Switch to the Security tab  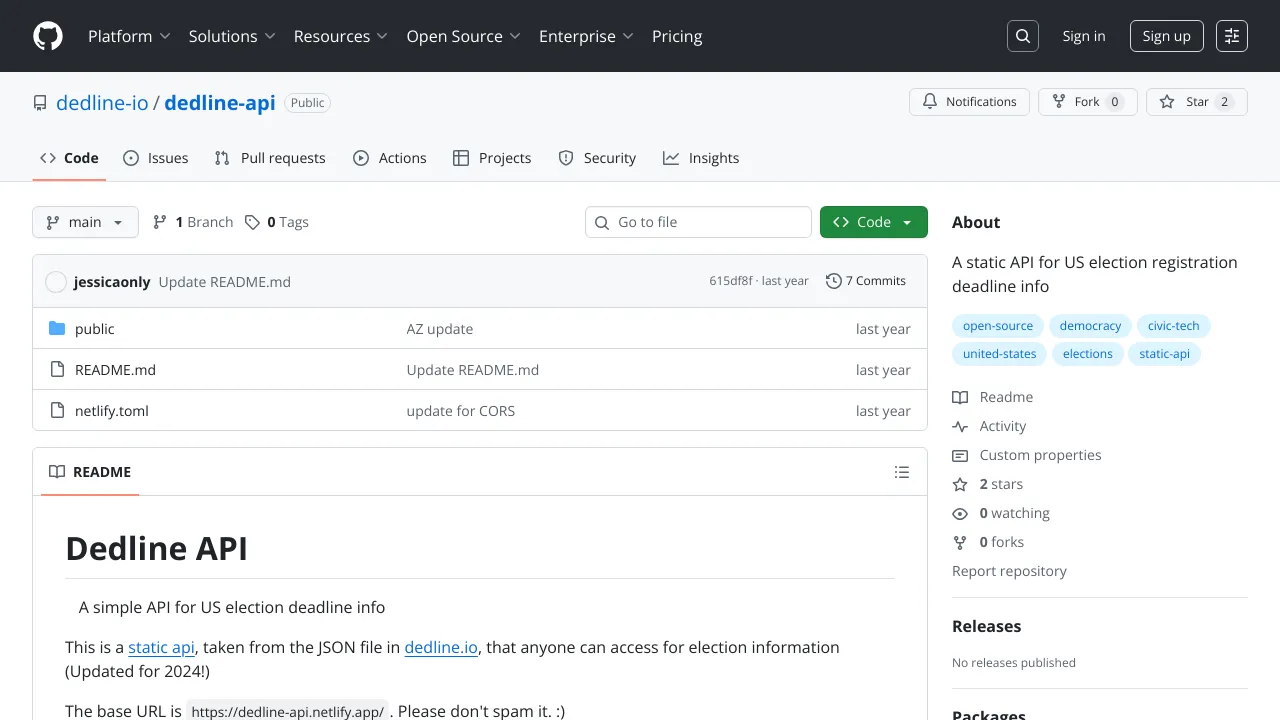point(597,158)
